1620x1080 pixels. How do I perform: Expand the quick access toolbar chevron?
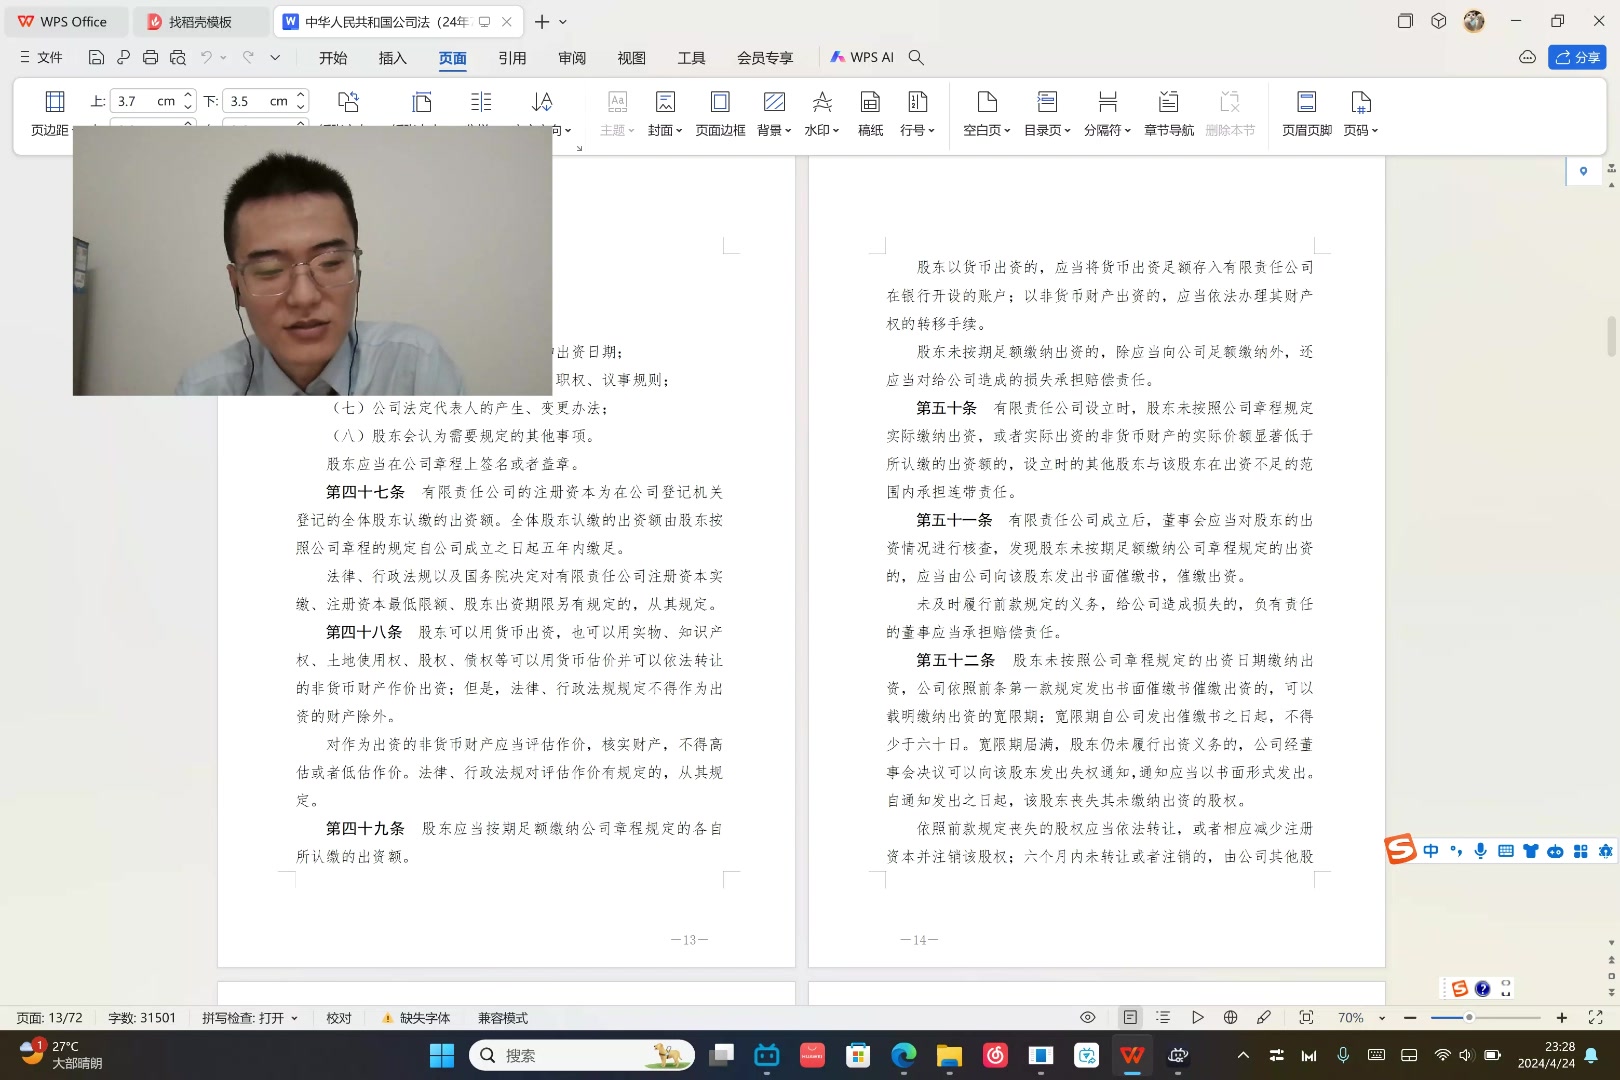(275, 58)
